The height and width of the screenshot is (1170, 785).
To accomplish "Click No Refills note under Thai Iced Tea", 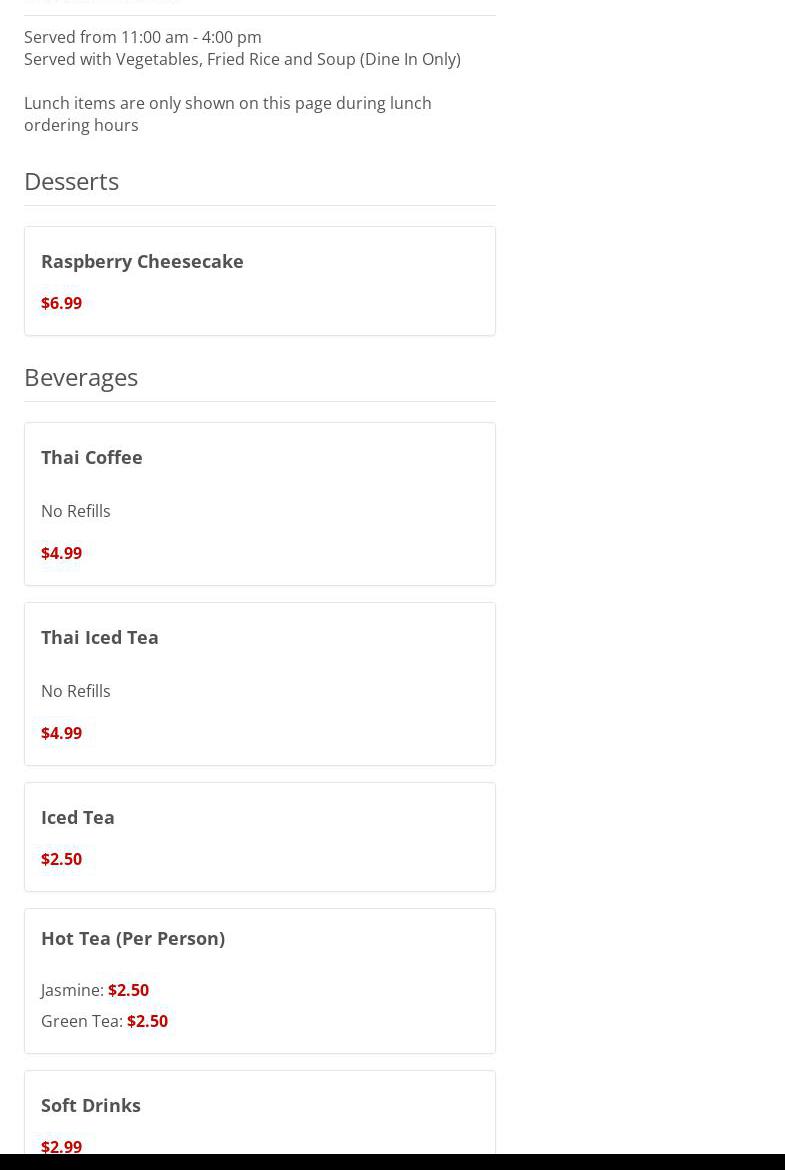I will point(76,691).
